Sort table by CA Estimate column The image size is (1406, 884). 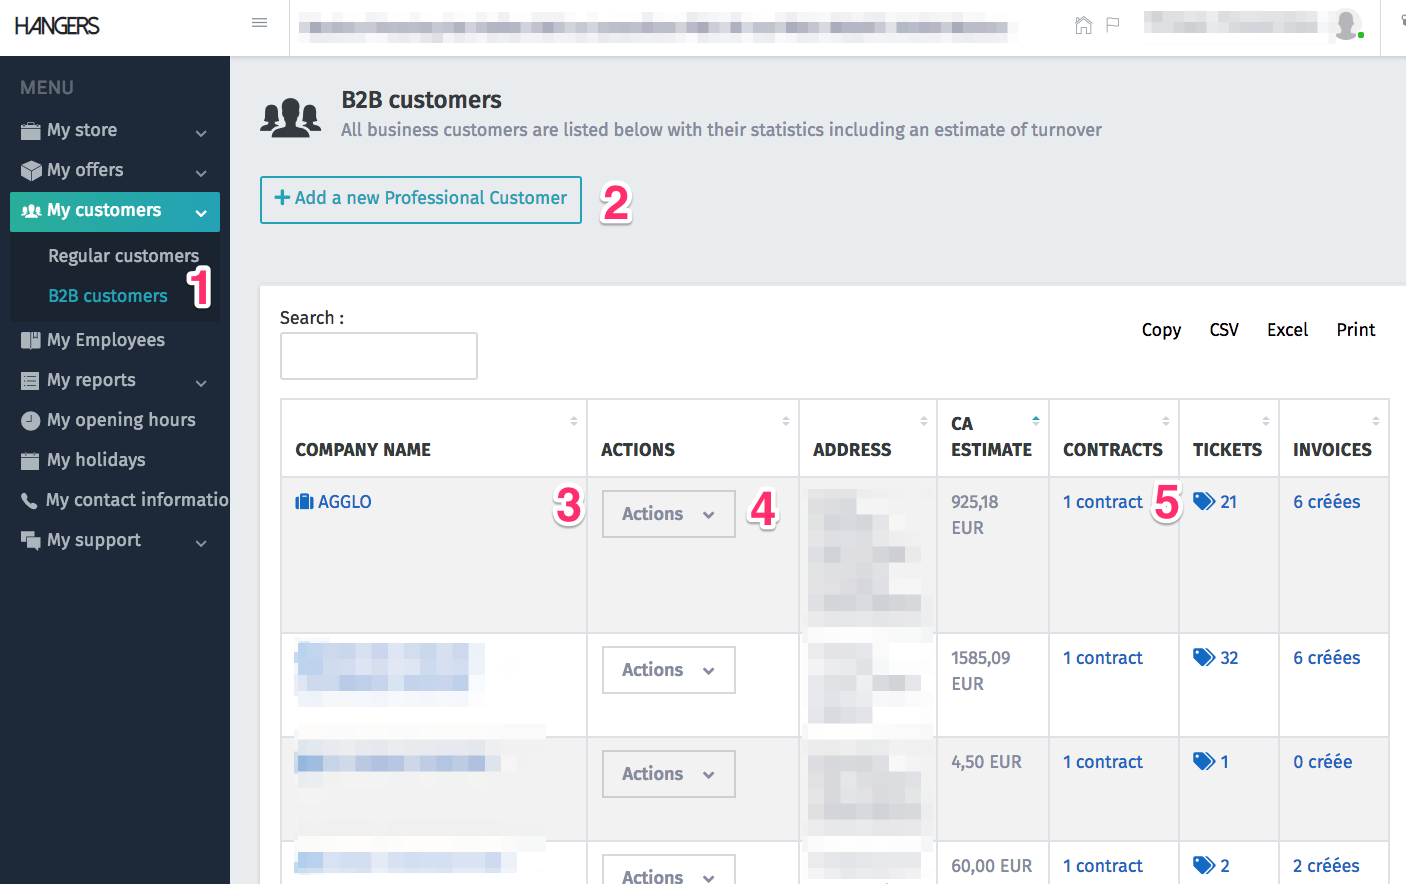[x=991, y=437]
